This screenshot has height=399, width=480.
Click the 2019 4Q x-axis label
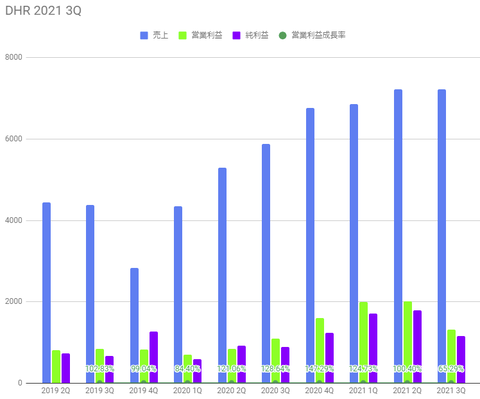[144, 390]
